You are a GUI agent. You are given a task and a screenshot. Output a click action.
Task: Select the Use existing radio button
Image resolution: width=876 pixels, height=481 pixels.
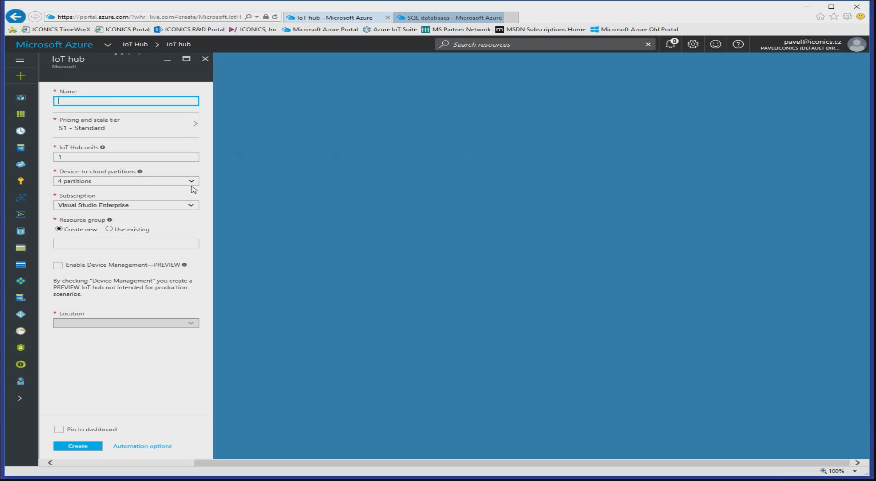coord(109,229)
